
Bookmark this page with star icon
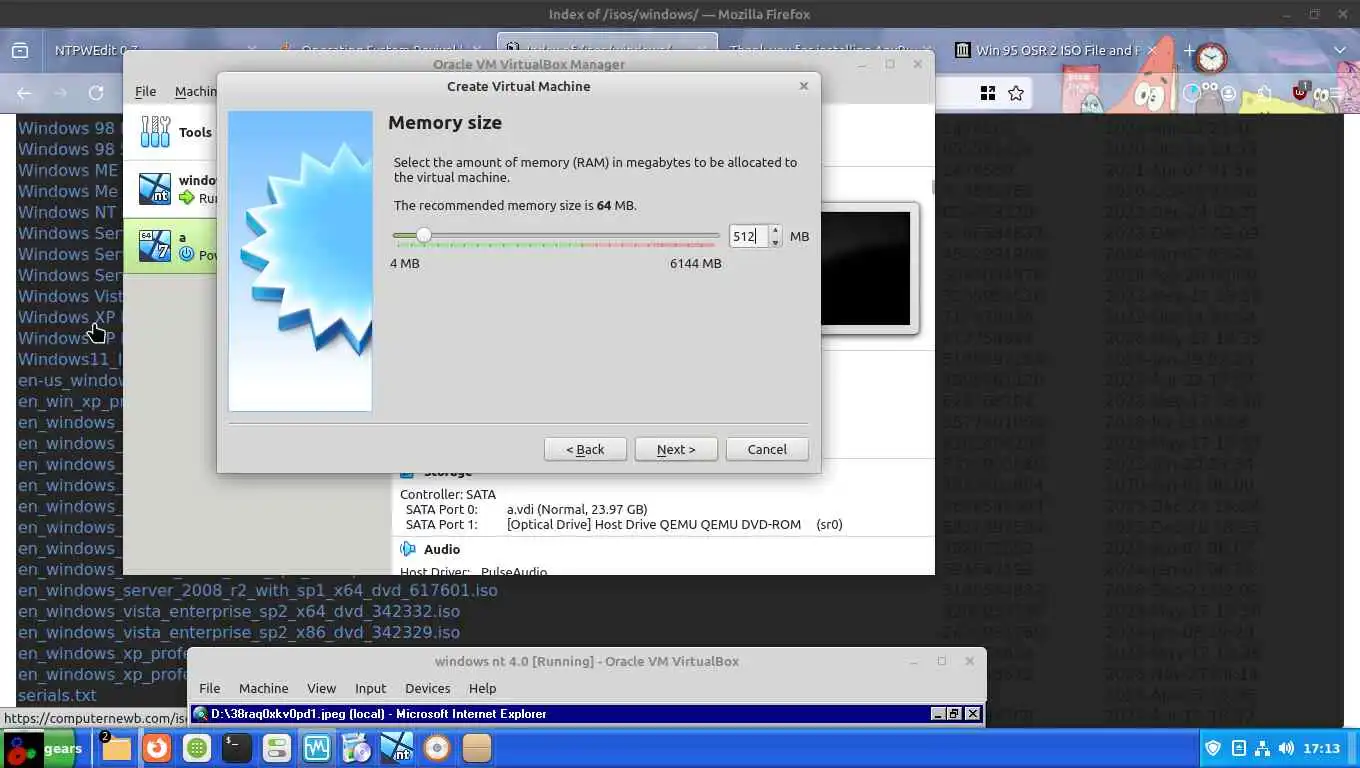tap(1016, 93)
